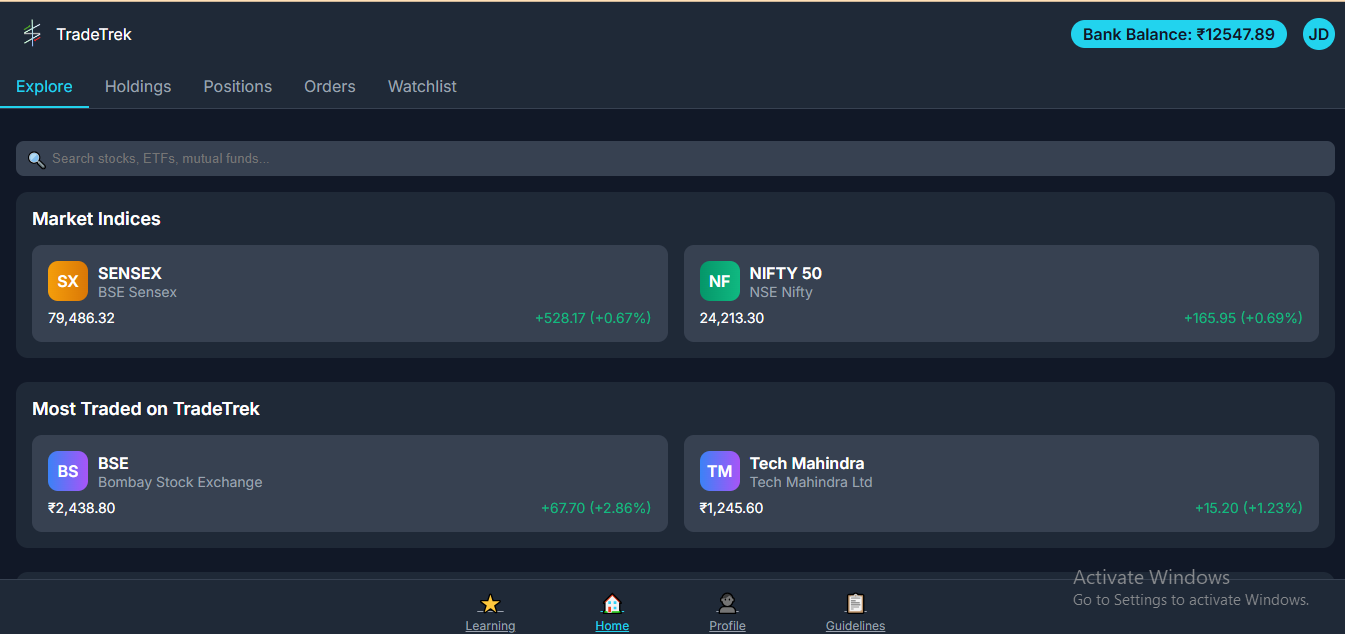Click the +15.20 (+1.23%) change
The image size is (1345, 634).
1249,508
